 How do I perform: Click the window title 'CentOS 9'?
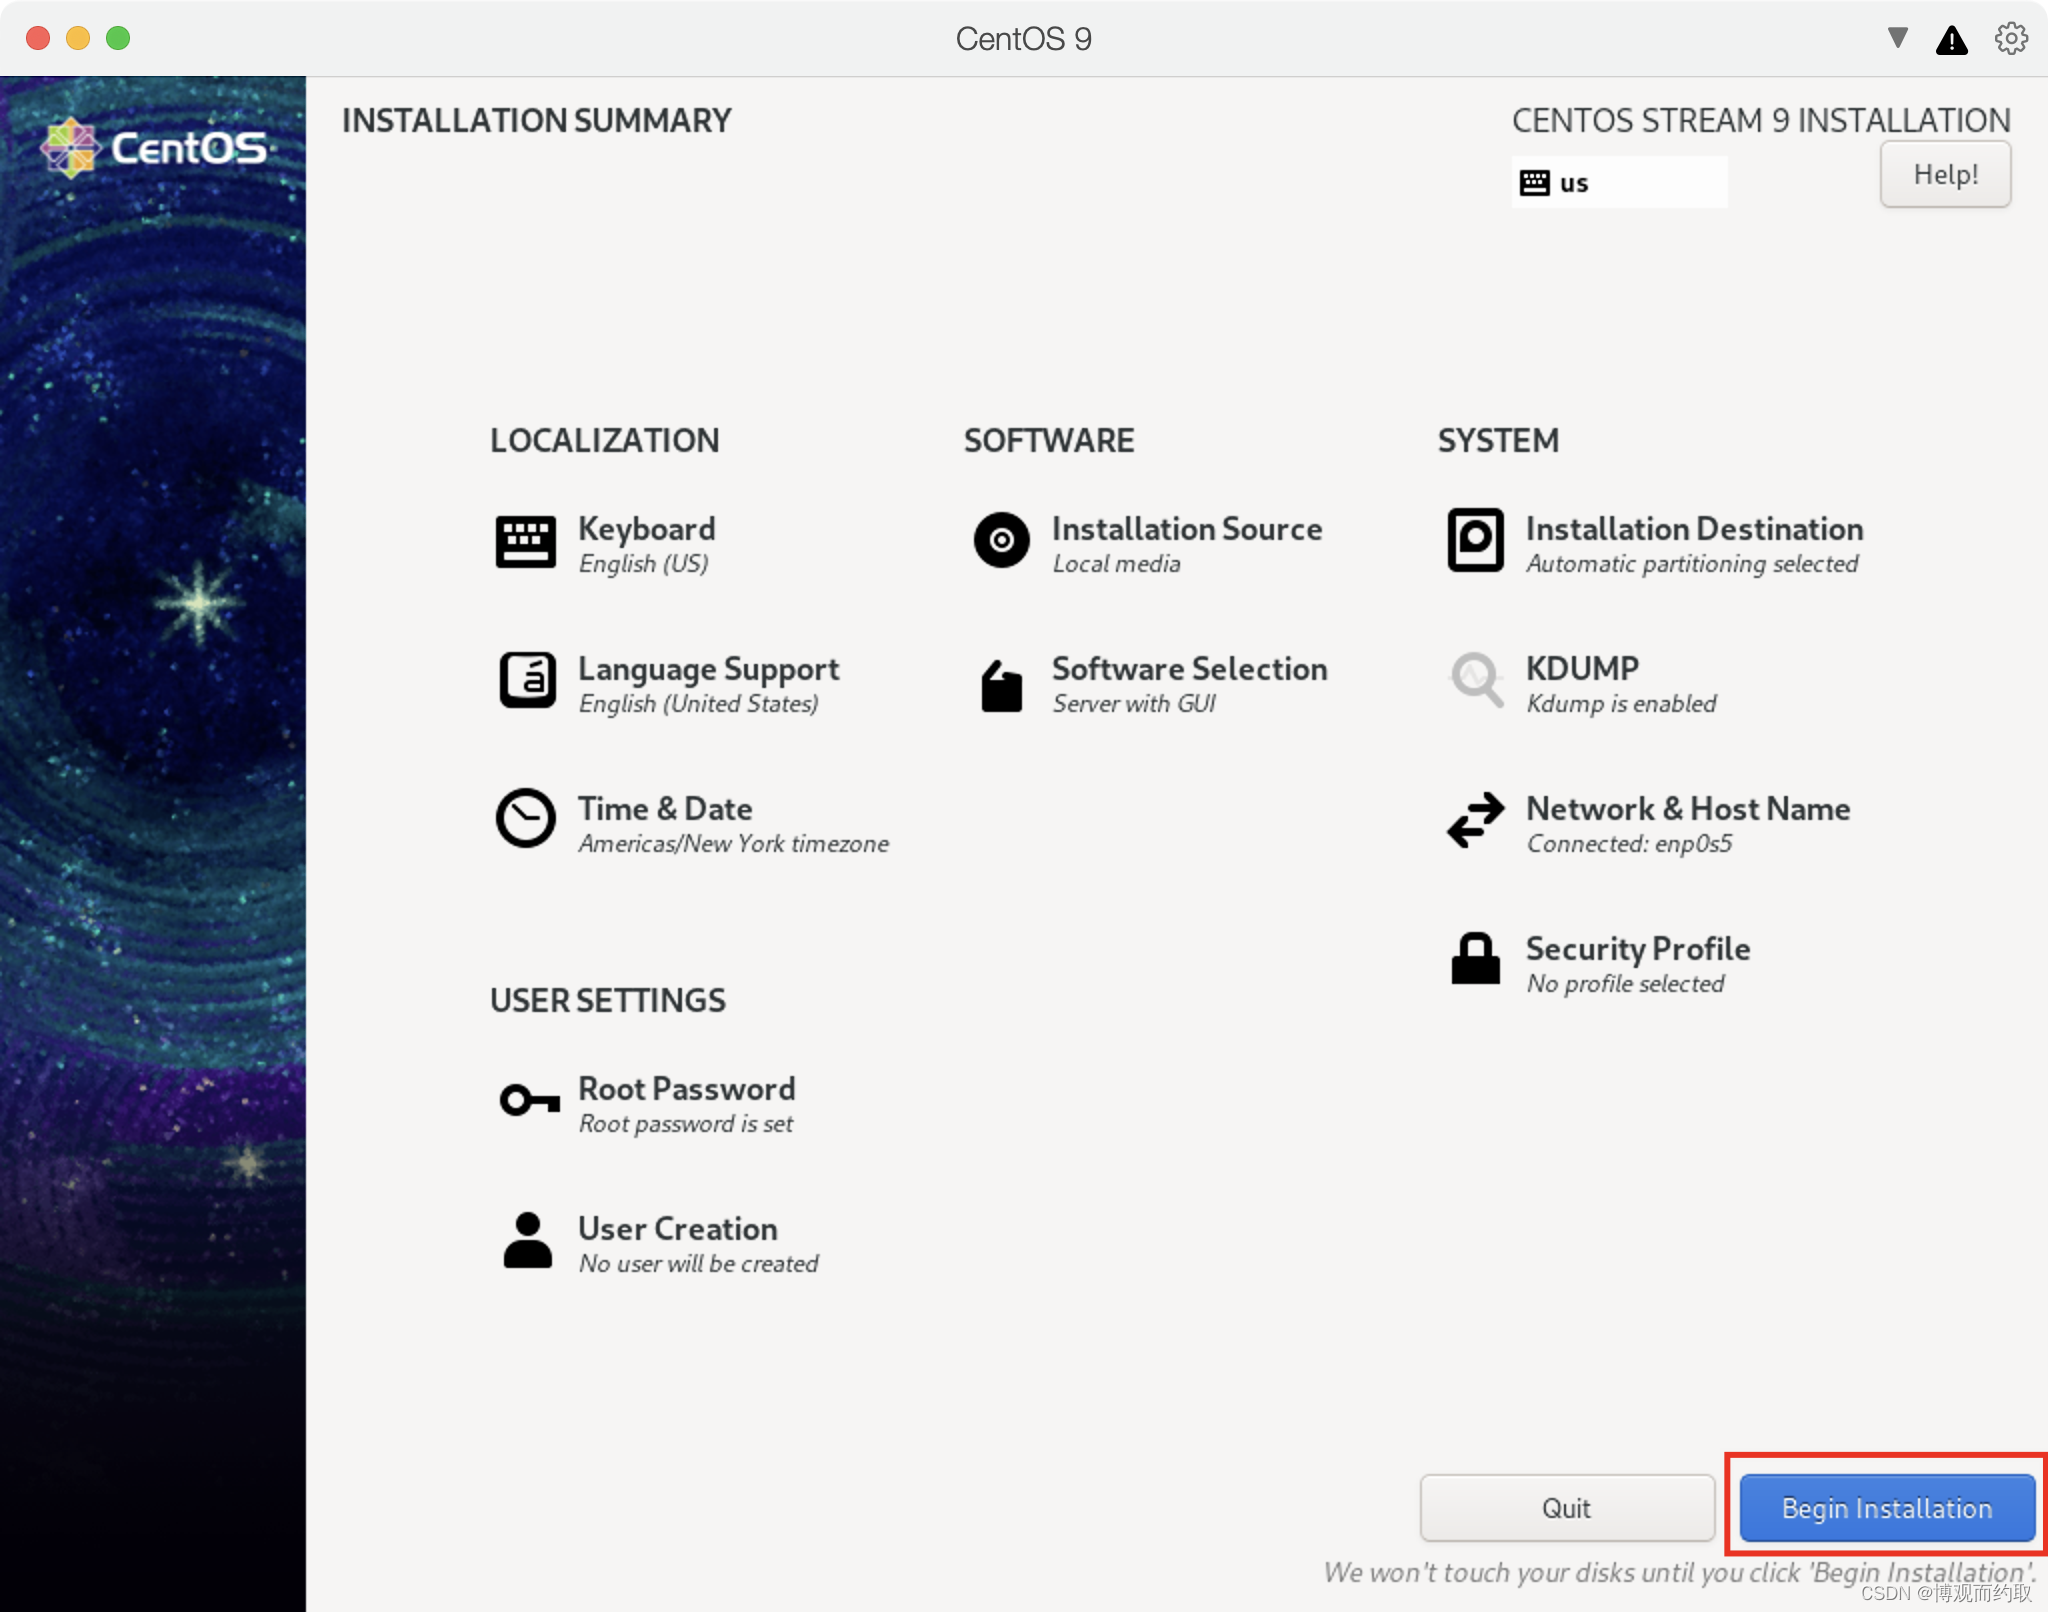(x=1023, y=39)
